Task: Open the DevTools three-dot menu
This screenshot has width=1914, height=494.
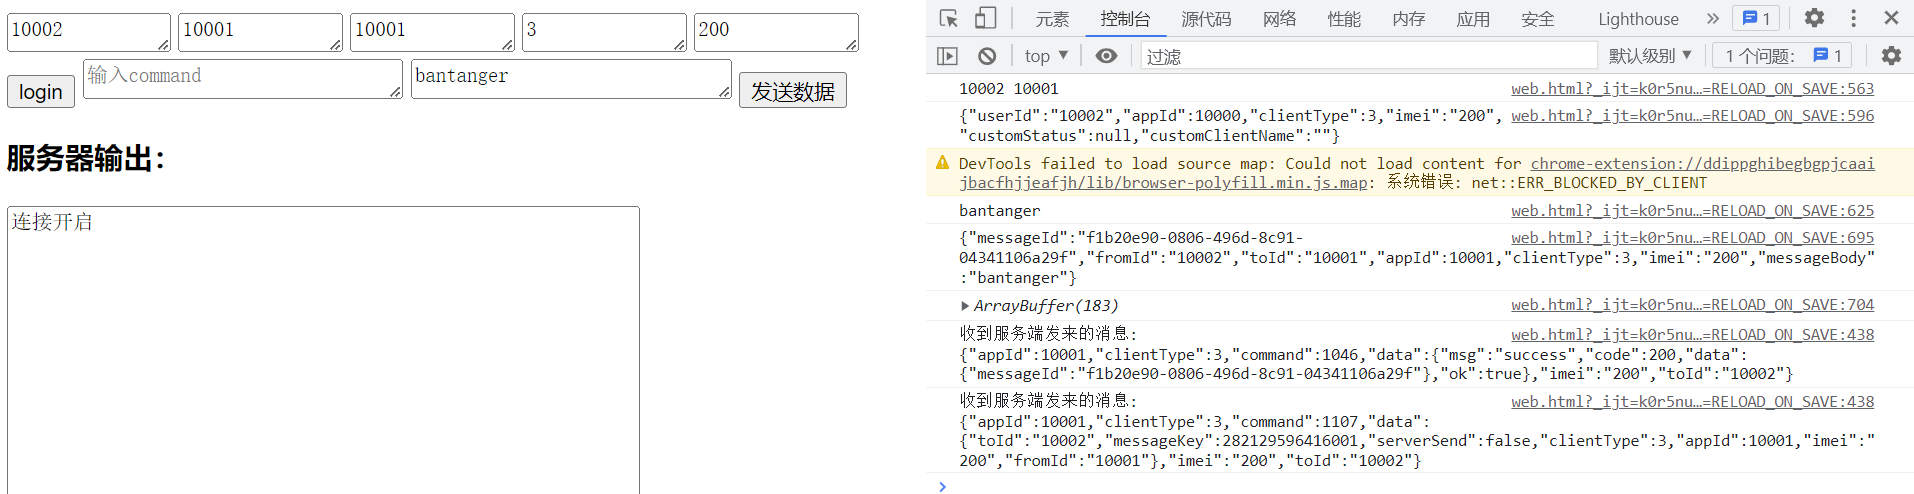Action: click(x=1853, y=18)
